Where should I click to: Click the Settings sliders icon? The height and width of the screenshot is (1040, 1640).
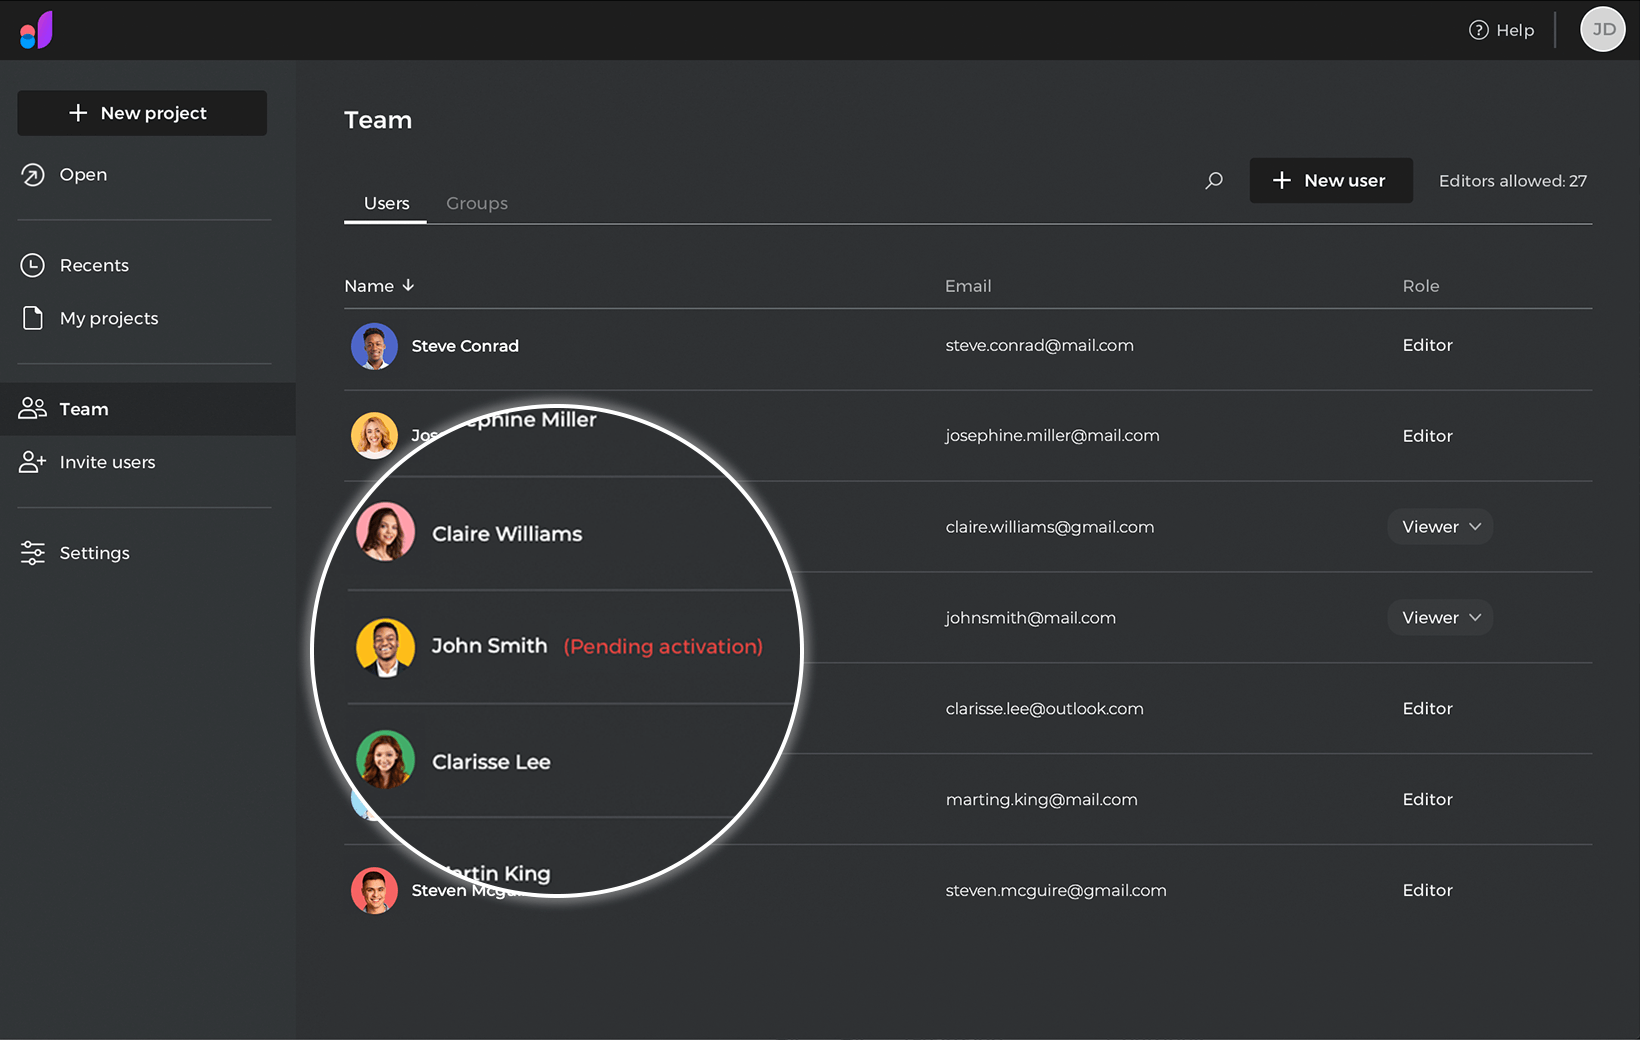pyautogui.click(x=33, y=553)
